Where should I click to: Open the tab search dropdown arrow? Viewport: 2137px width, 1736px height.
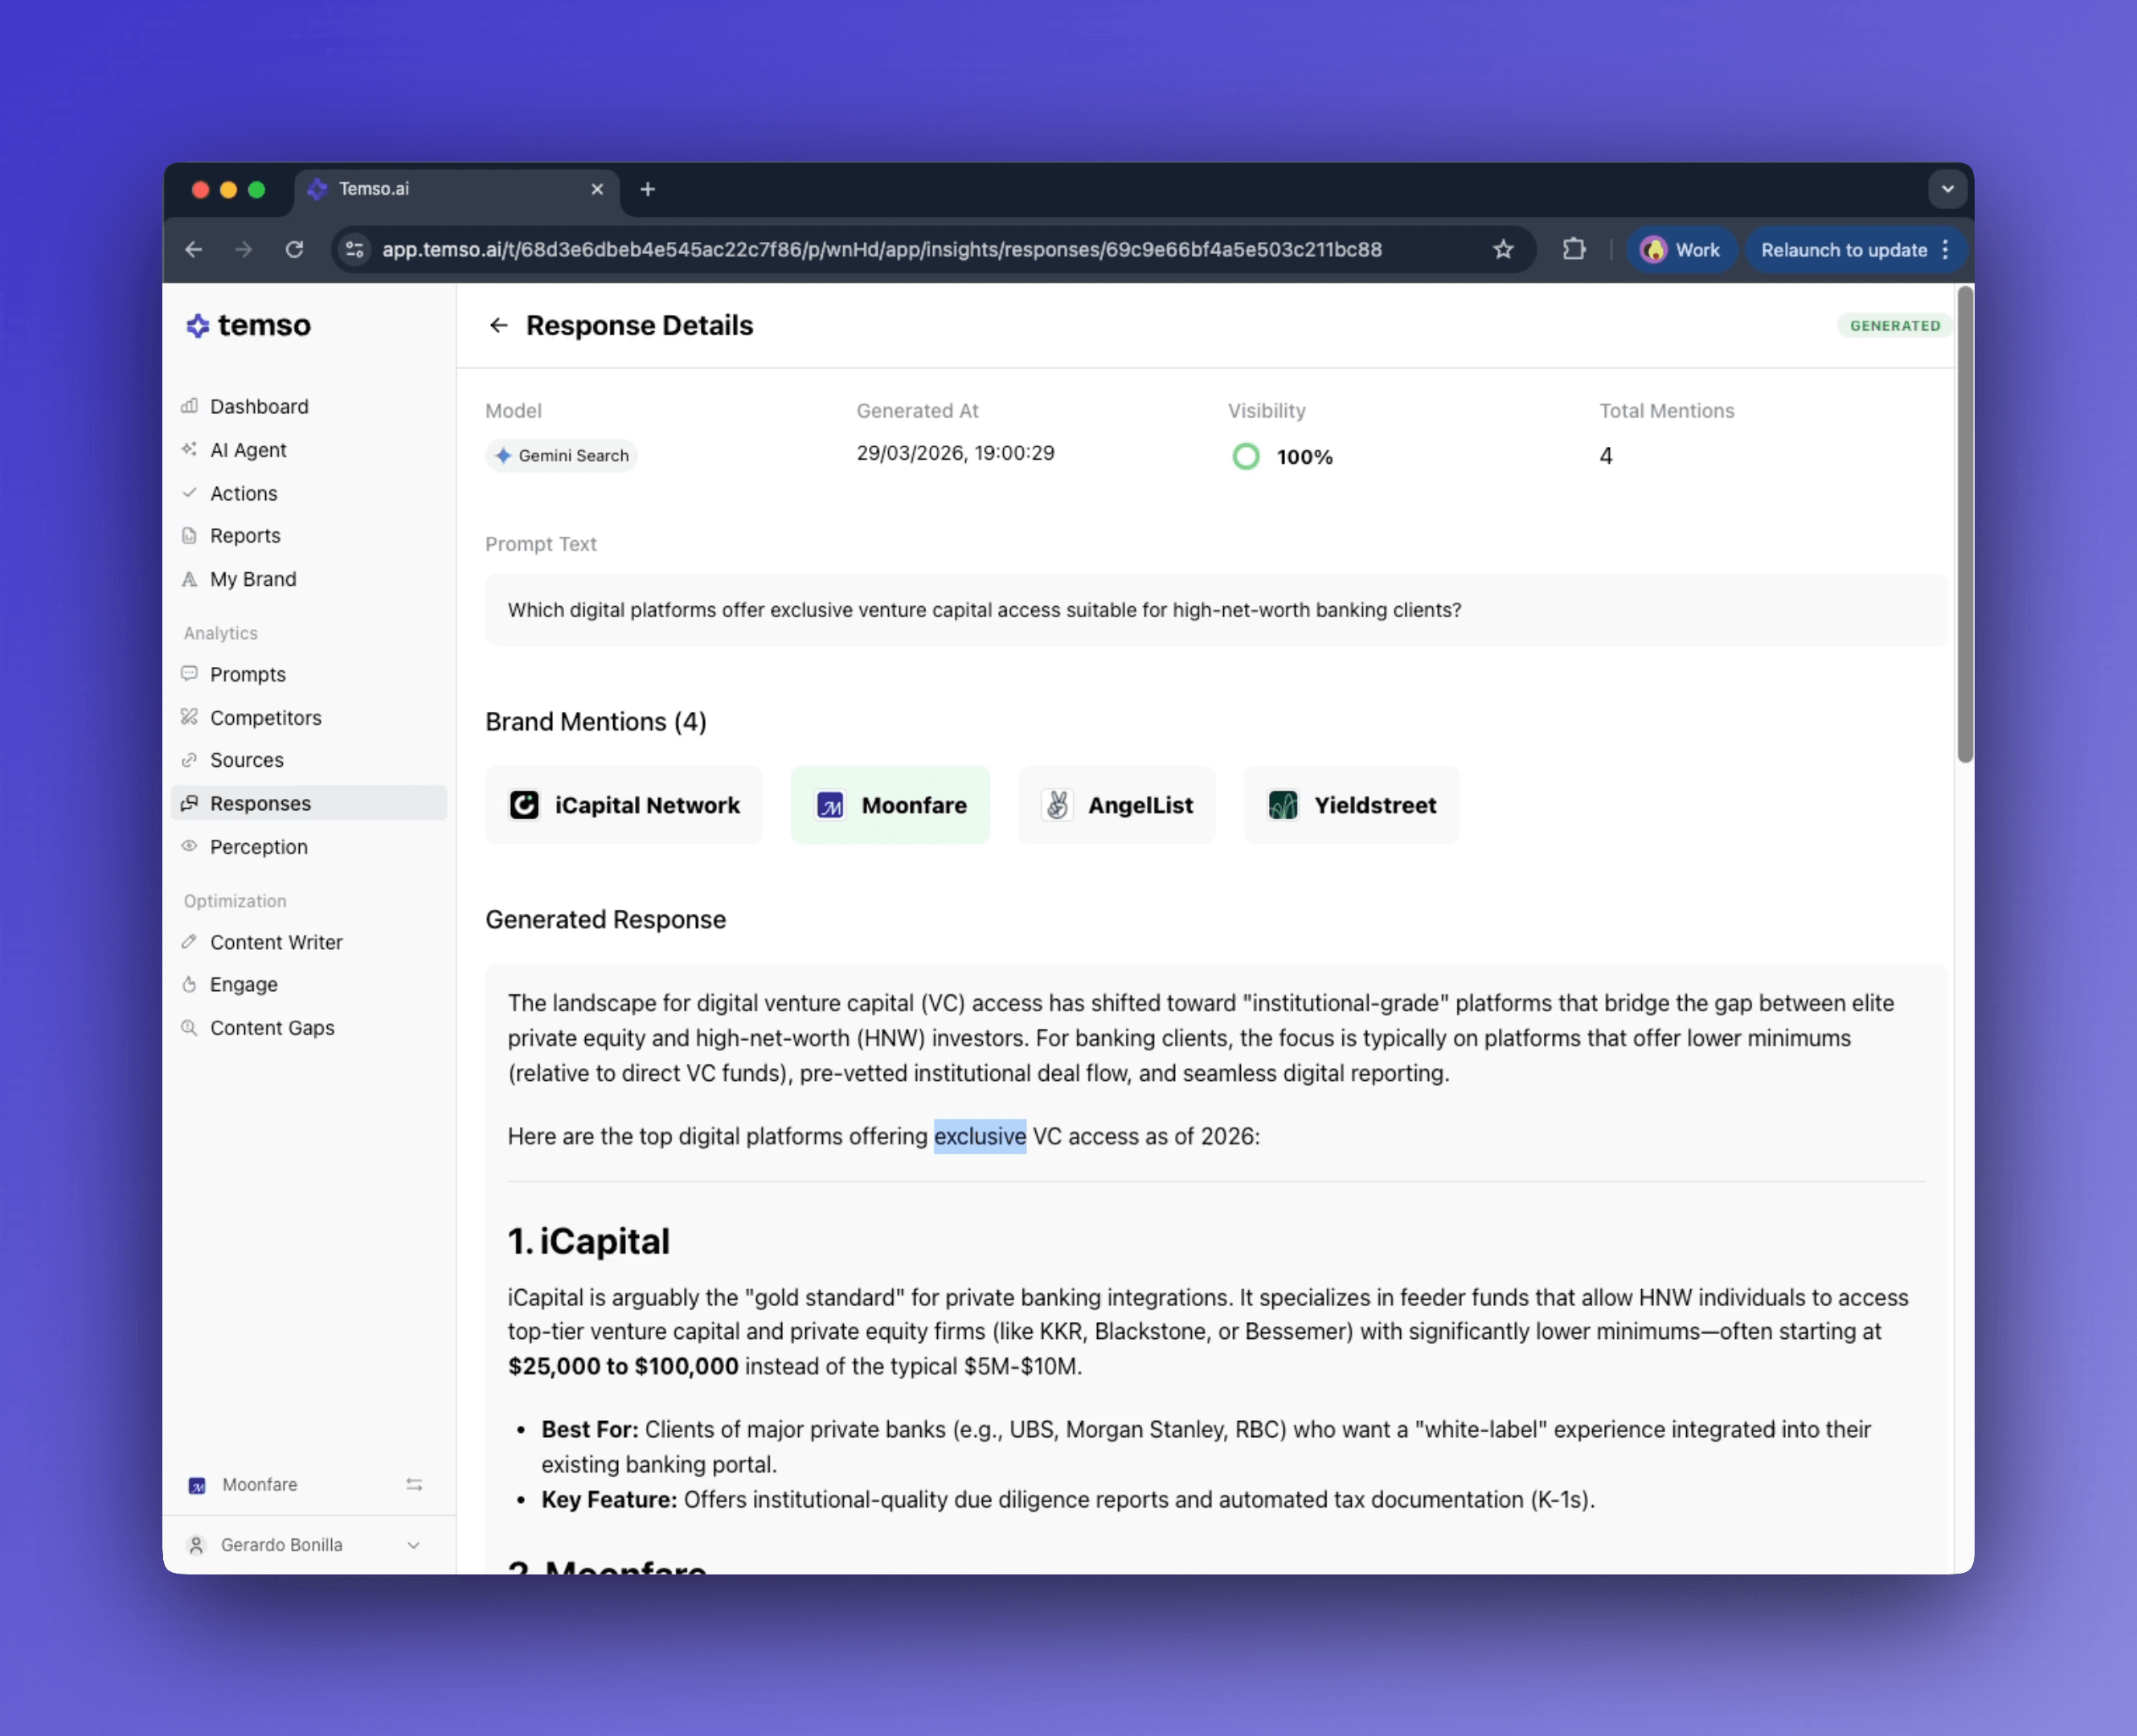coord(1947,189)
